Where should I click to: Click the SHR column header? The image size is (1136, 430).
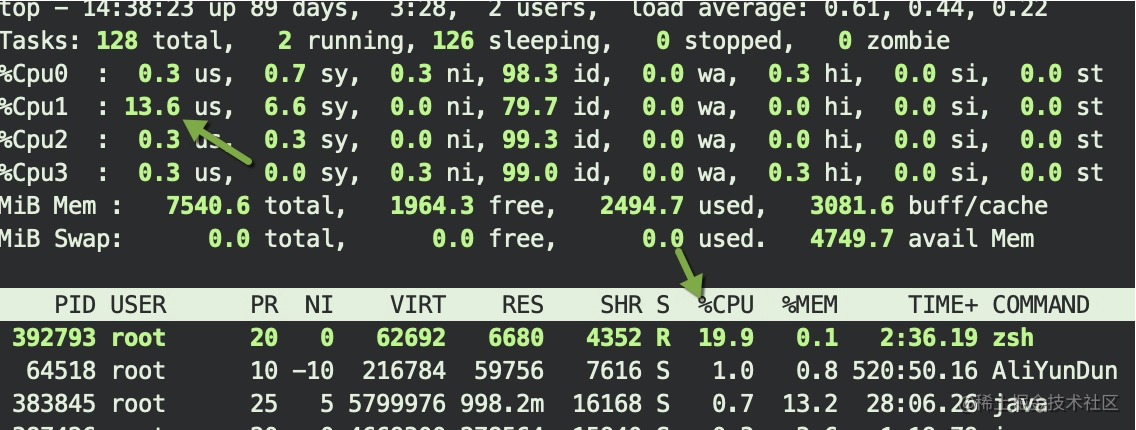[x=622, y=305]
